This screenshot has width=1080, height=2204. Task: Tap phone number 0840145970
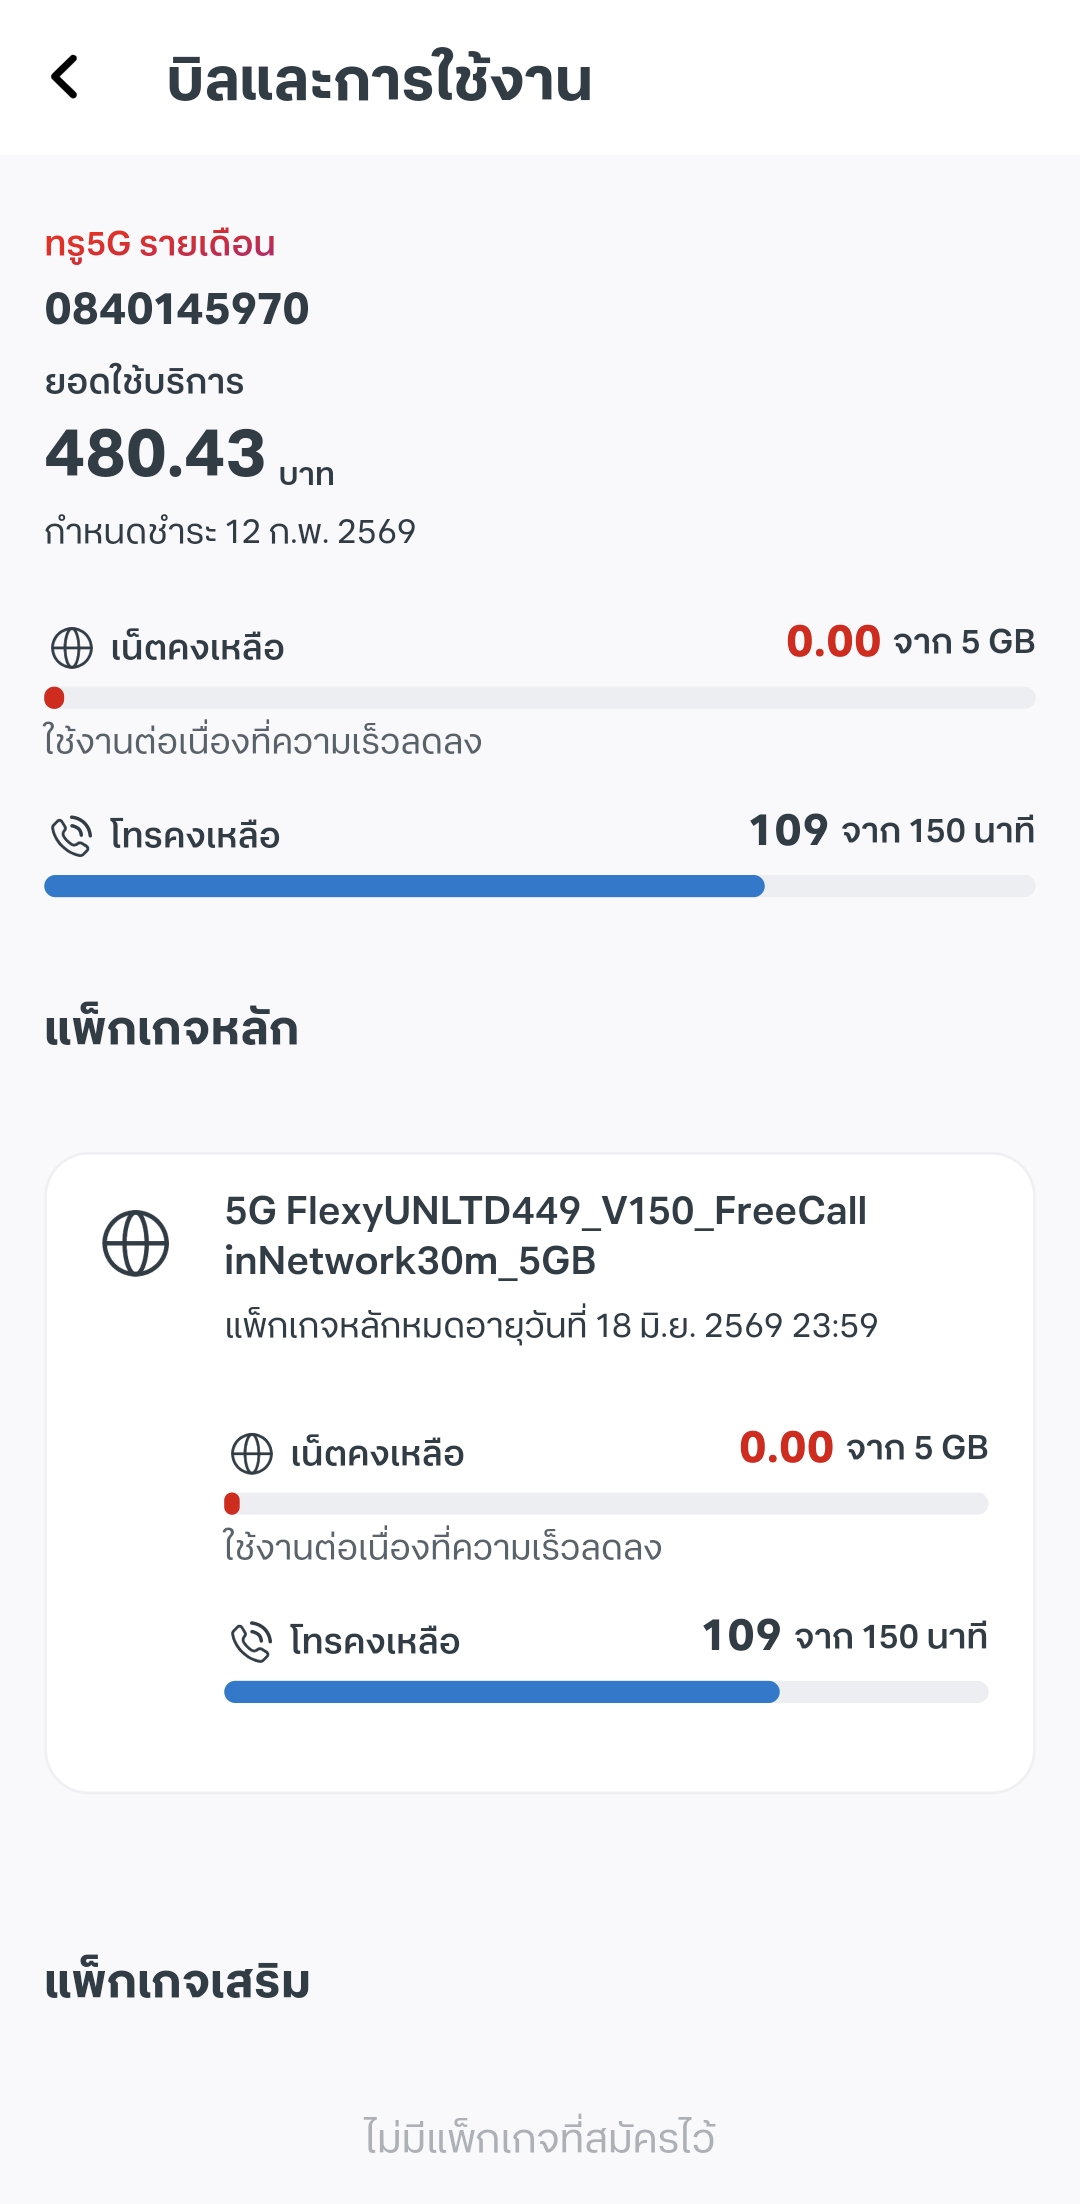pyautogui.click(x=177, y=309)
